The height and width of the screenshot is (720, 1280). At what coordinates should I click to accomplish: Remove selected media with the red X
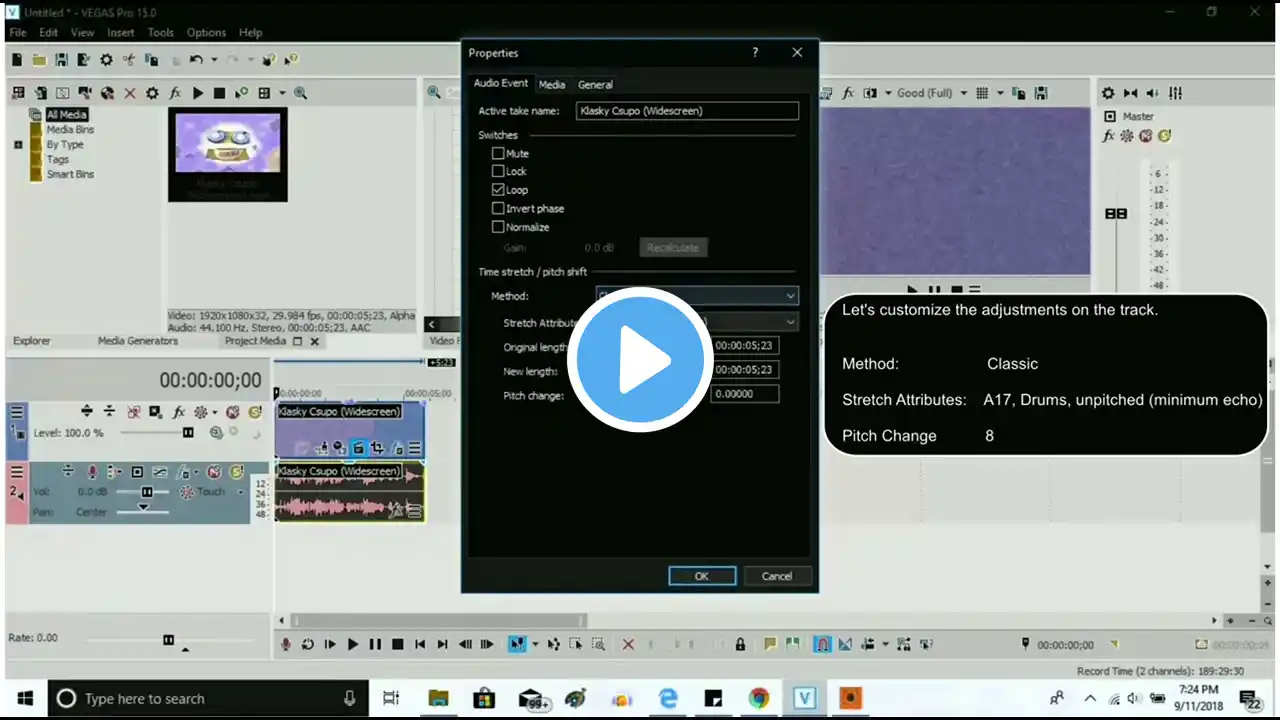(130, 93)
